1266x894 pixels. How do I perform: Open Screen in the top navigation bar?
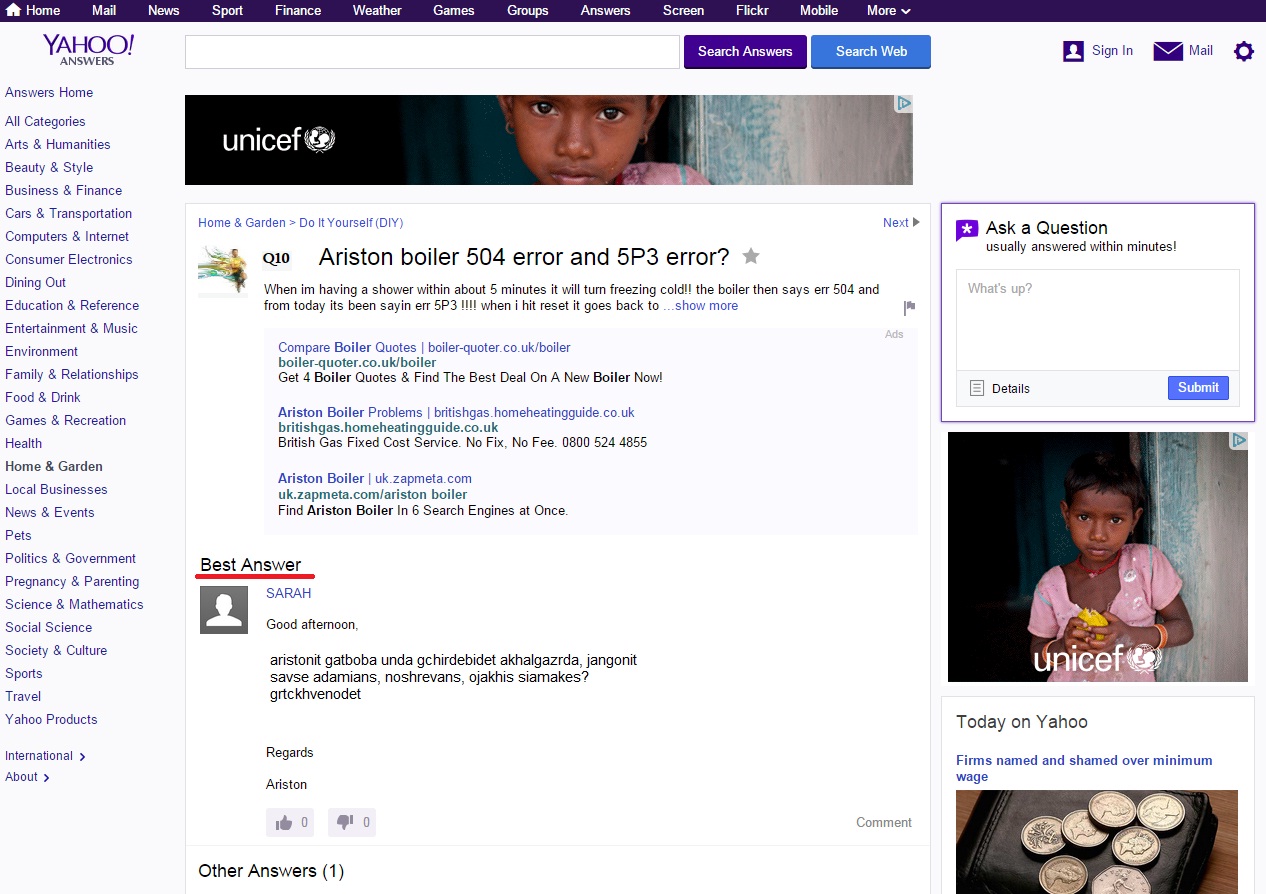click(x=683, y=10)
